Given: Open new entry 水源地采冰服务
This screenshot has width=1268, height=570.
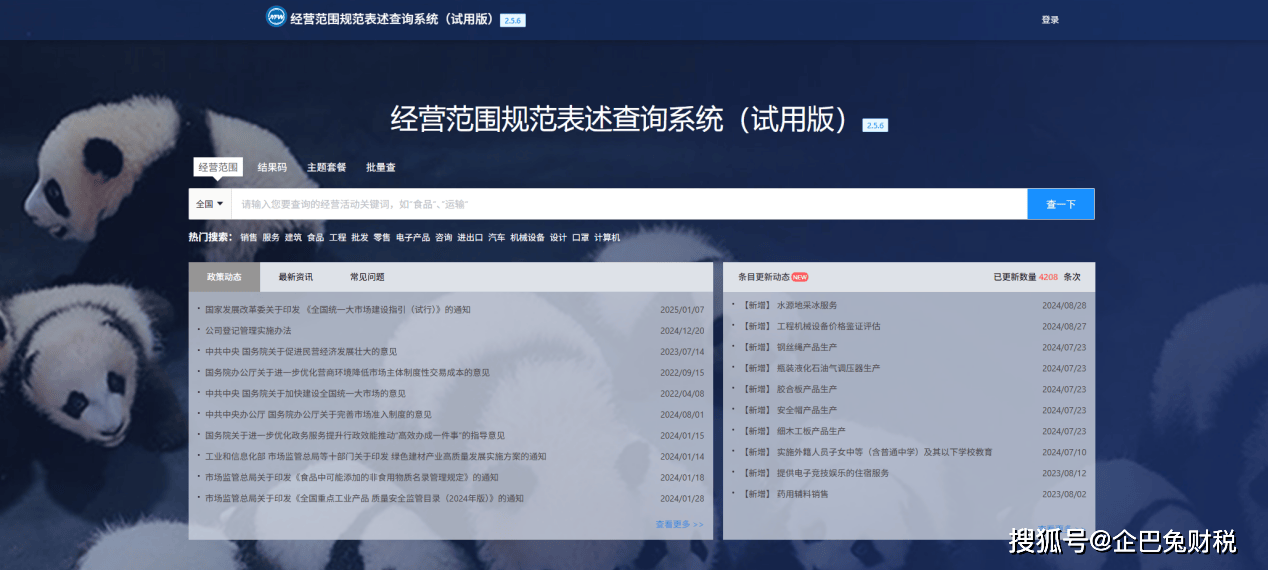Looking at the screenshot, I should point(789,305).
